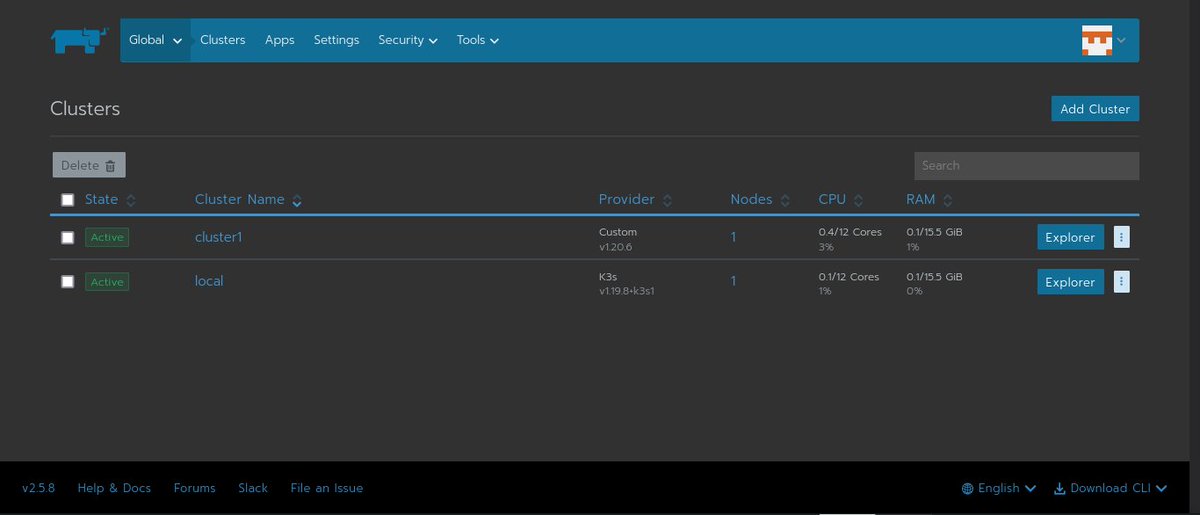The image size is (1200, 515).
Task: Click the Custom provider text
Action: [618, 232]
